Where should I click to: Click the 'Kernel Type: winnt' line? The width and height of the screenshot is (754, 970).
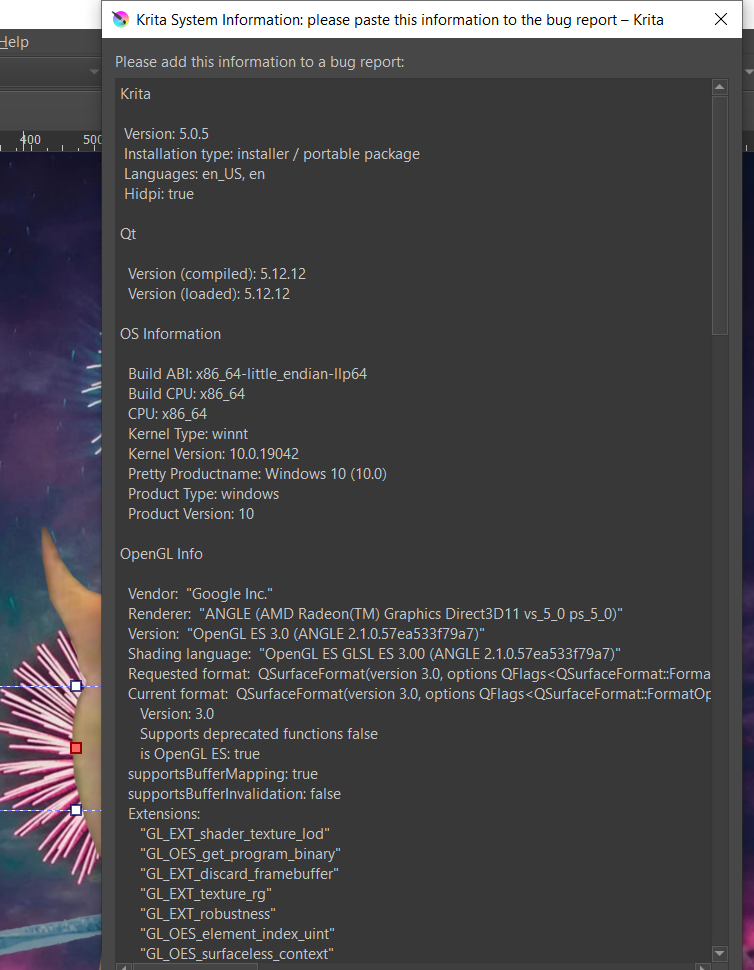(188, 434)
